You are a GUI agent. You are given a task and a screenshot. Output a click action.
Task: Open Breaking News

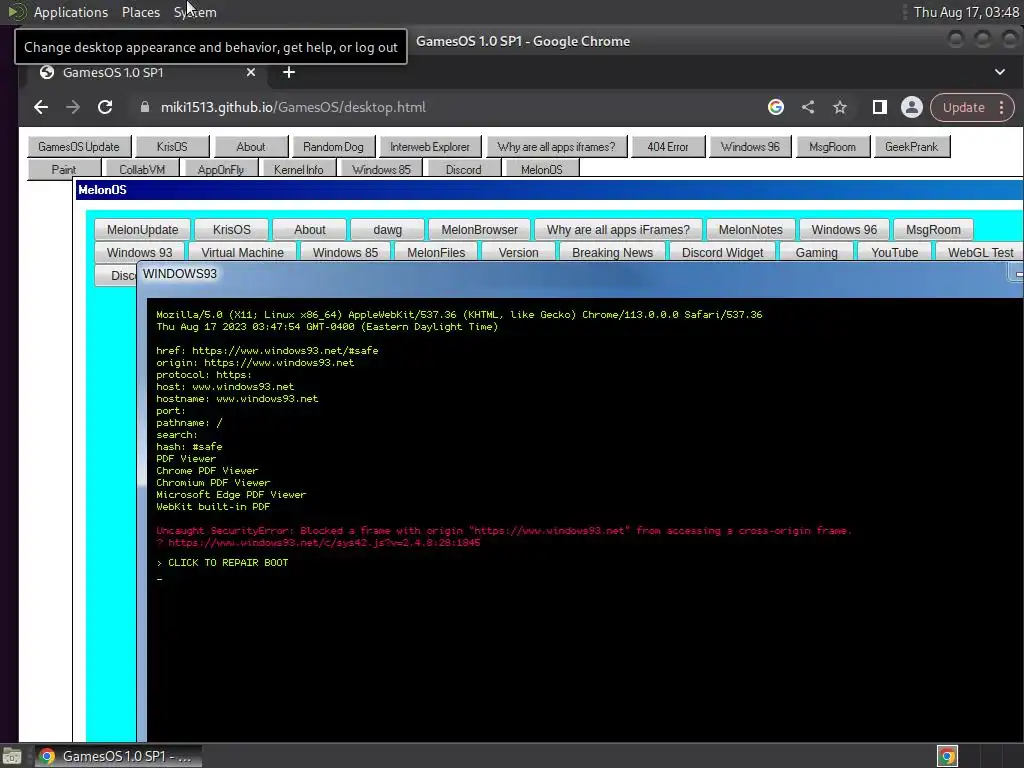pos(612,253)
